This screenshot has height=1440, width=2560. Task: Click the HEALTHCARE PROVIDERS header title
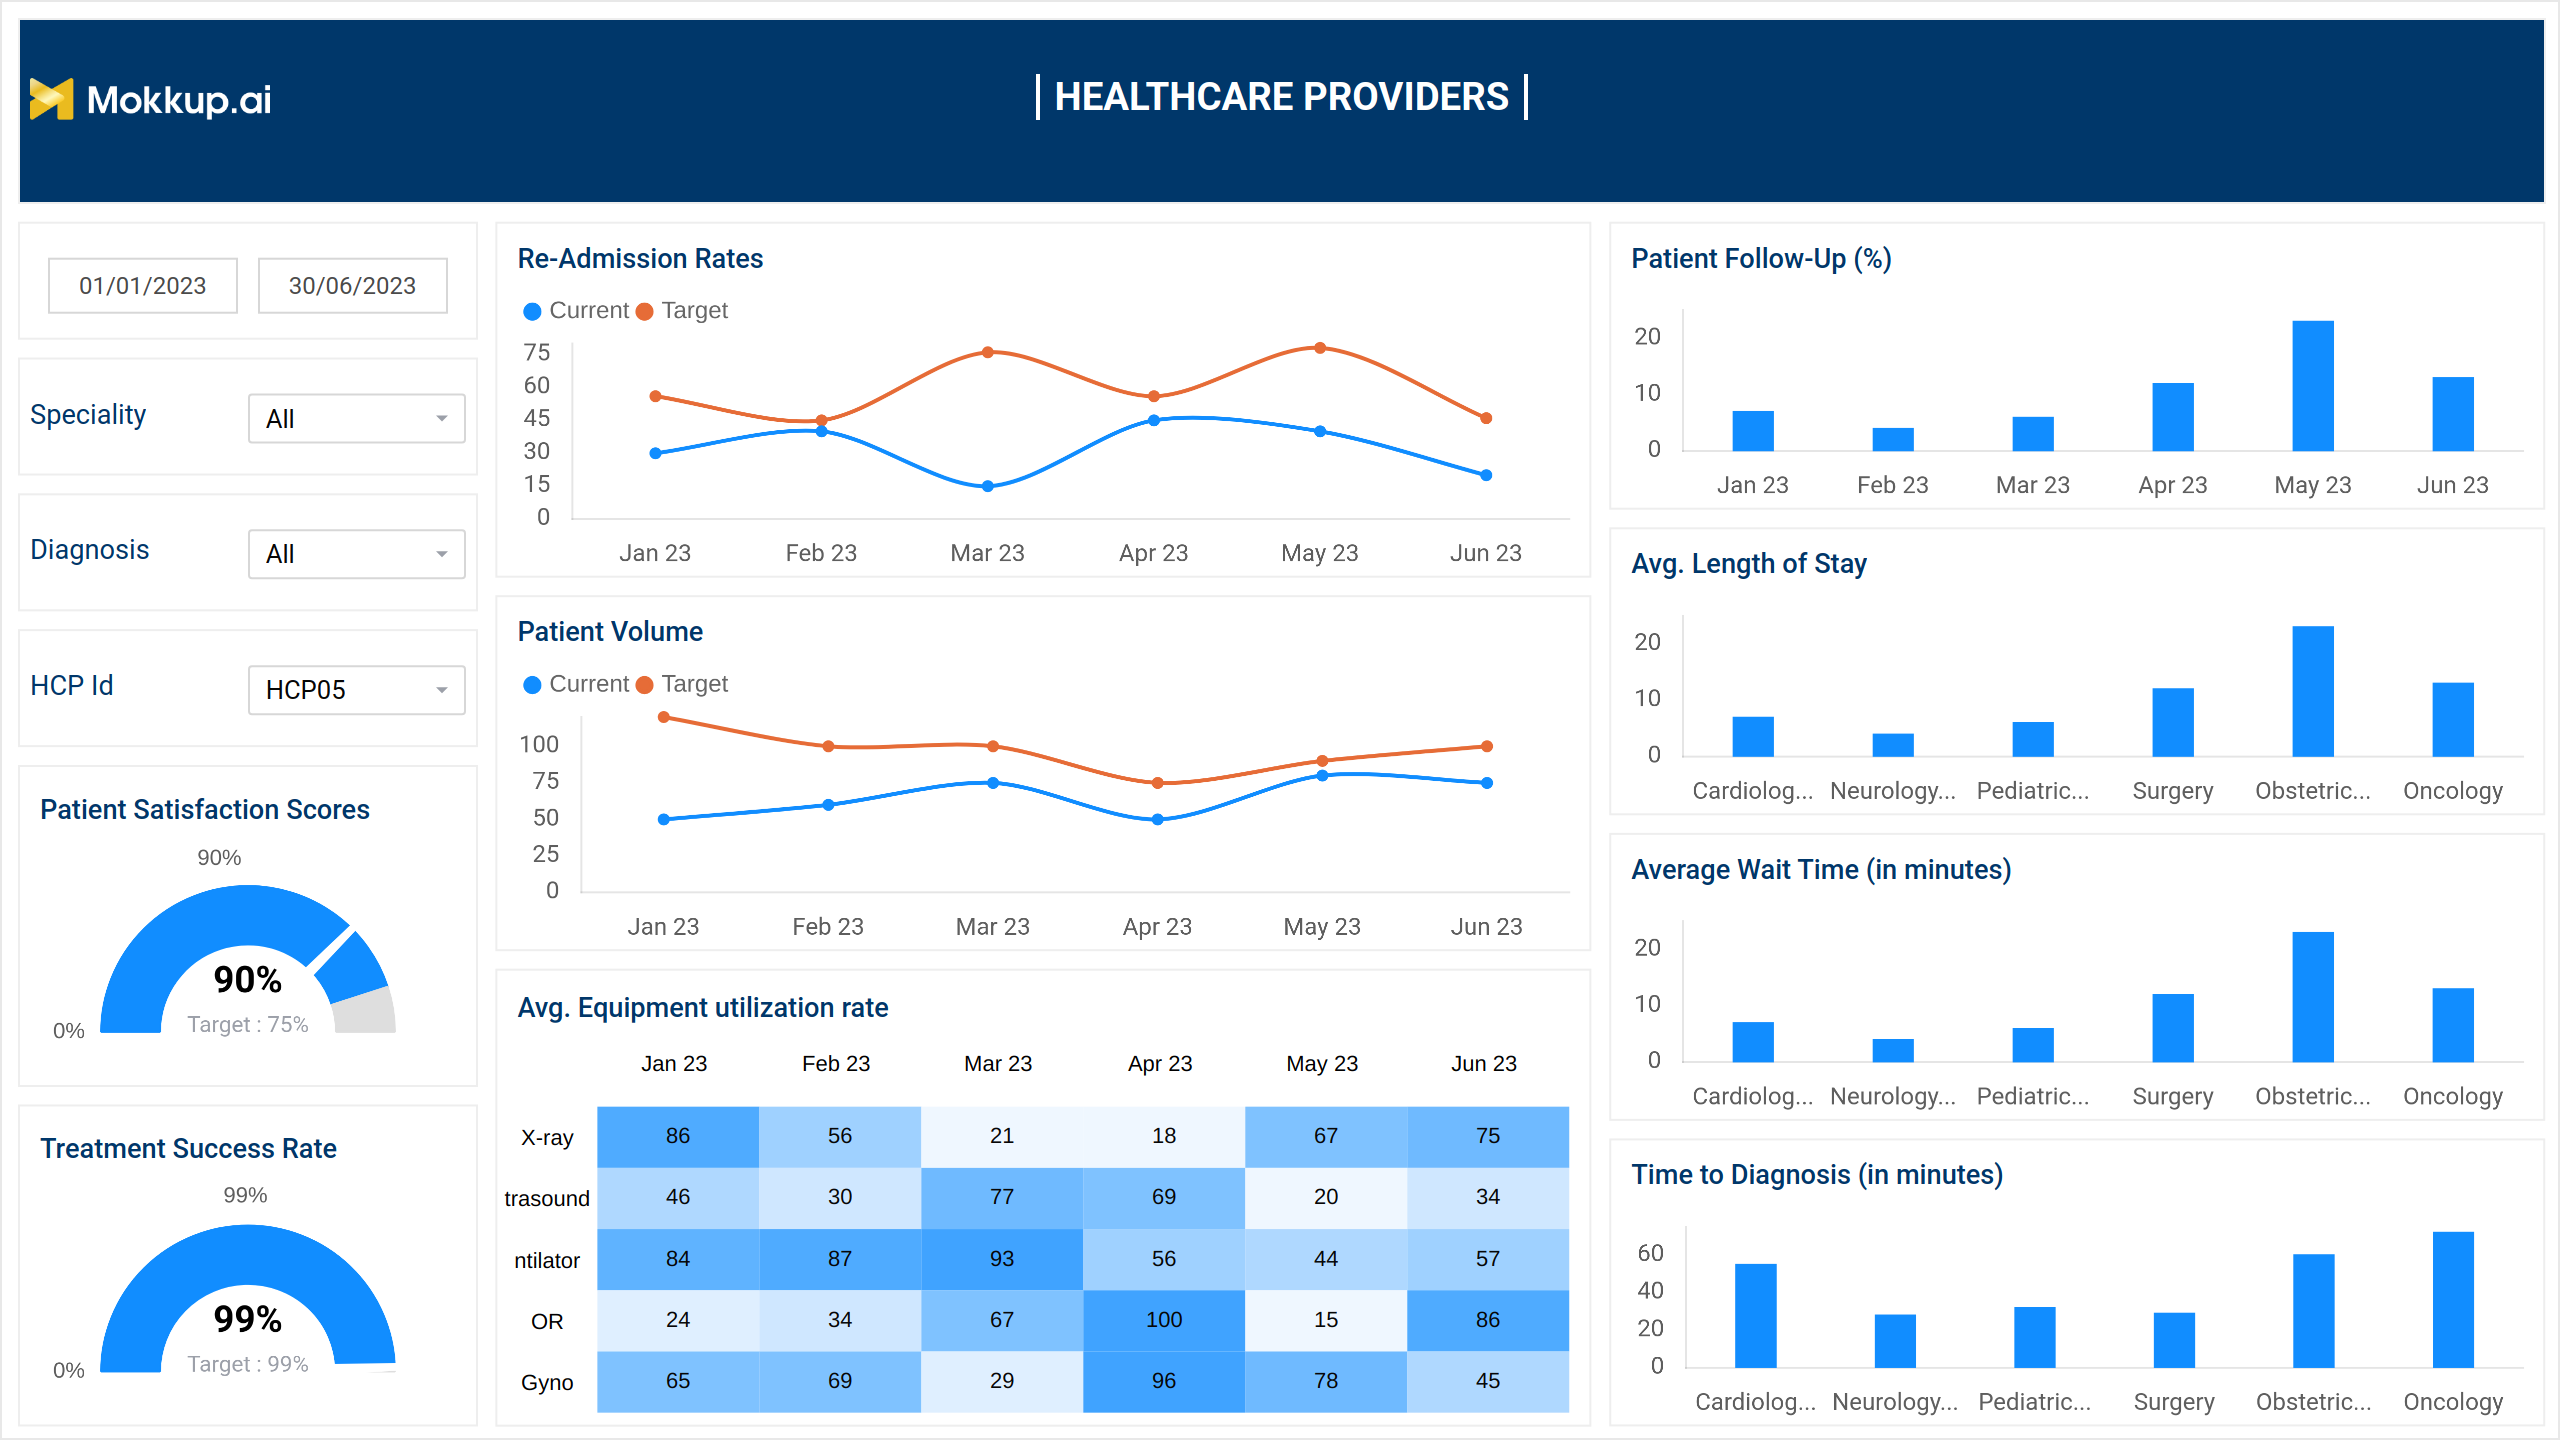pyautogui.click(x=1282, y=97)
